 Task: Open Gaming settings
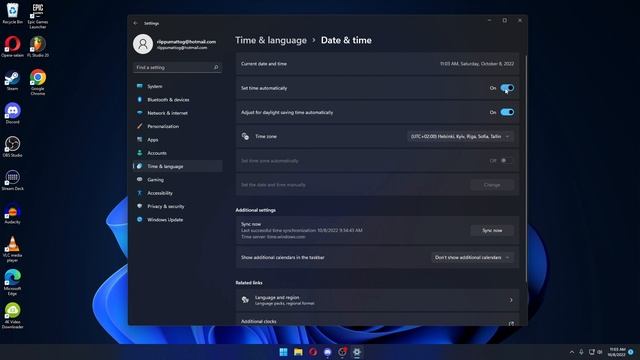(x=178, y=180)
